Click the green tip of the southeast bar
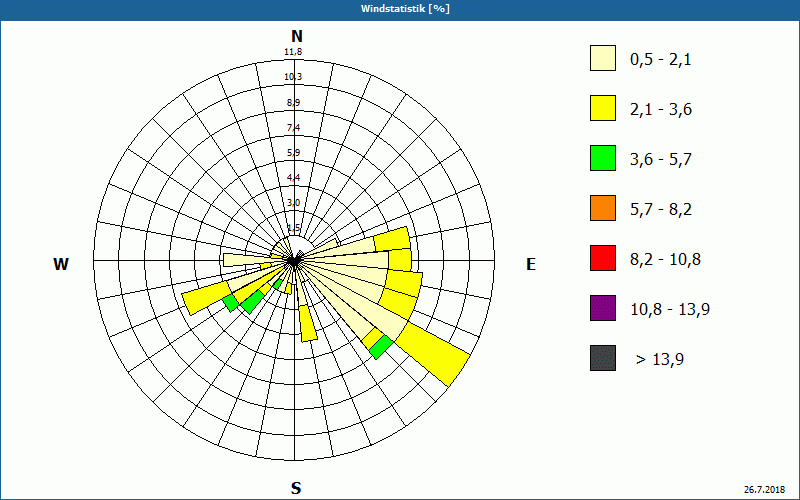800x500 pixels. point(382,347)
